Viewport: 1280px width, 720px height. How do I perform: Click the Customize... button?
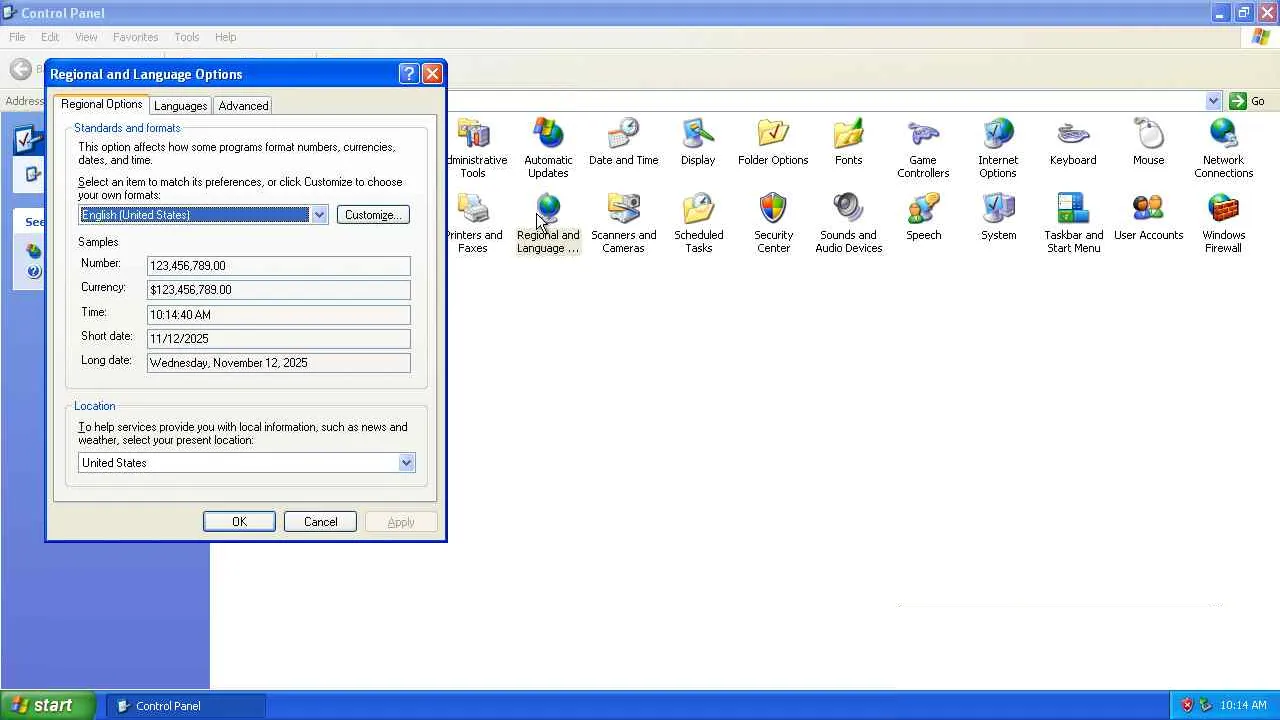click(373, 215)
